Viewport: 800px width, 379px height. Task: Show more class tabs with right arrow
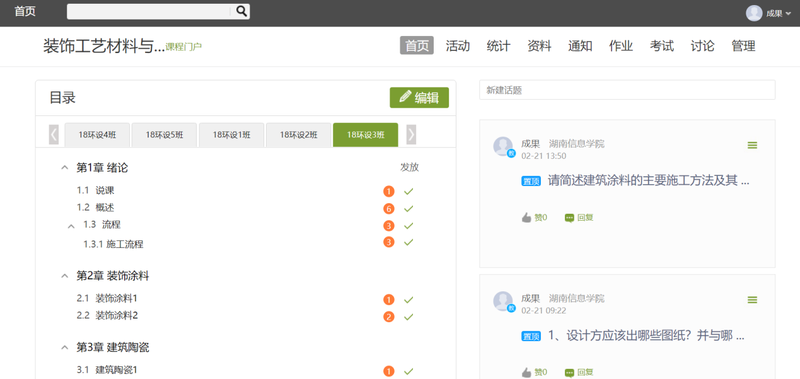click(x=411, y=135)
